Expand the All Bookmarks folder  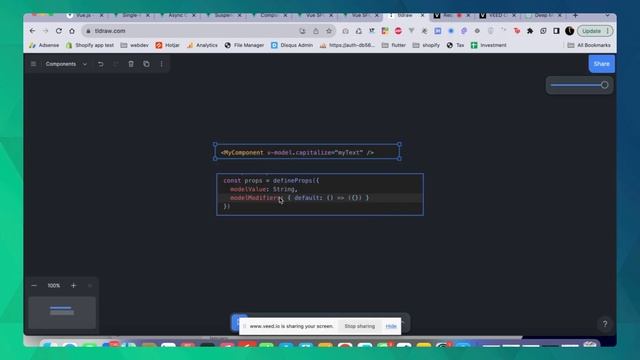coord(589,45)
